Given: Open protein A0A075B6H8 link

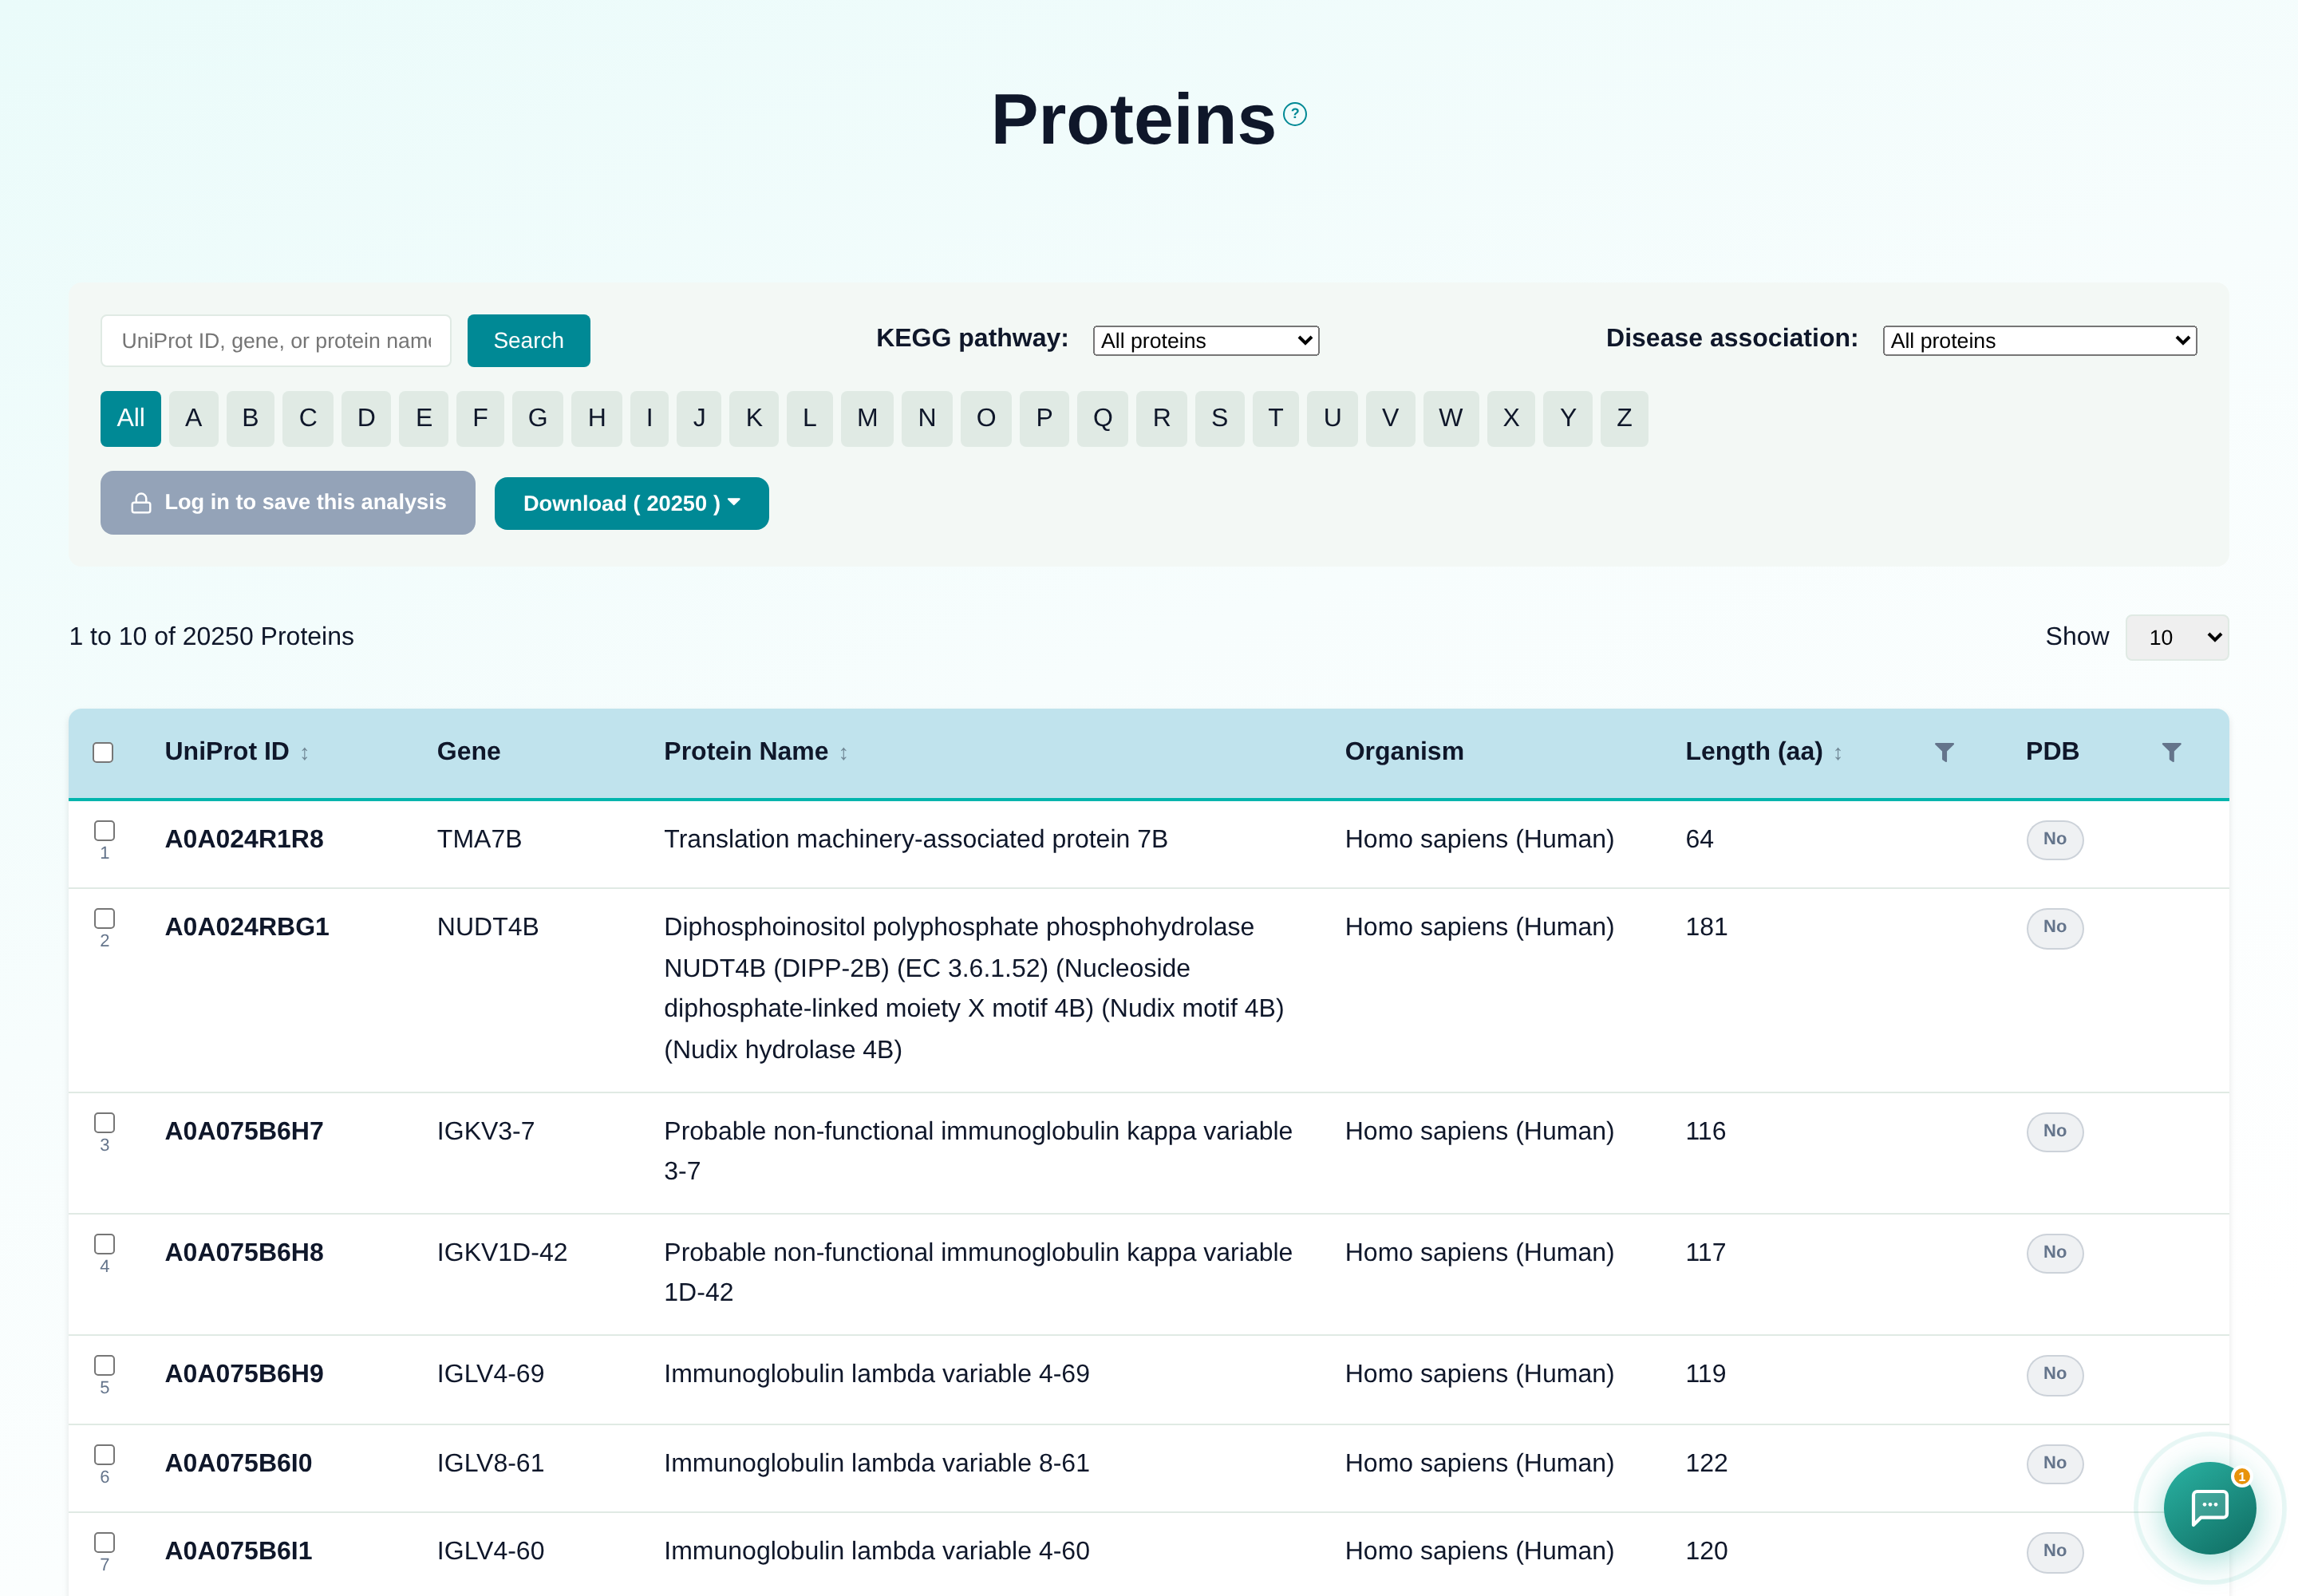Looking at the screenshot, I should click(244, 1252).
